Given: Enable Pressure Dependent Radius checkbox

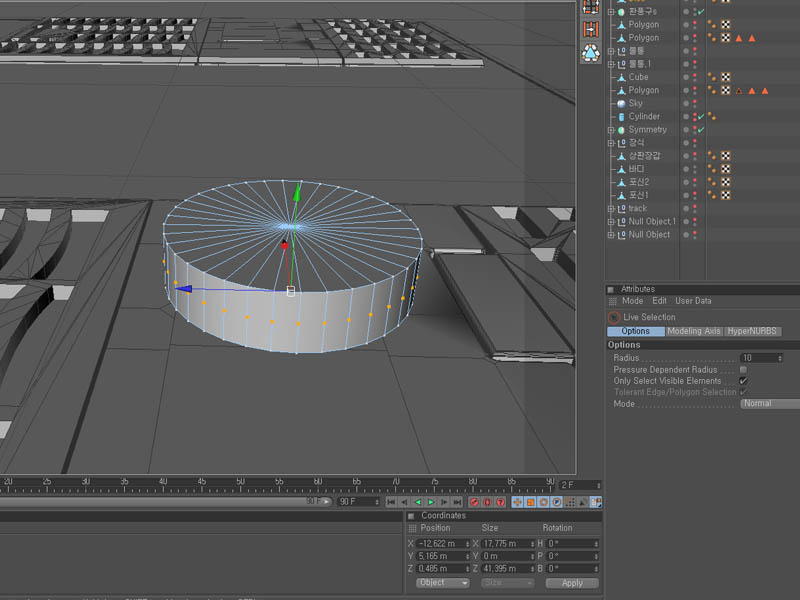Looking at the screenshot, I should (743, 370).
